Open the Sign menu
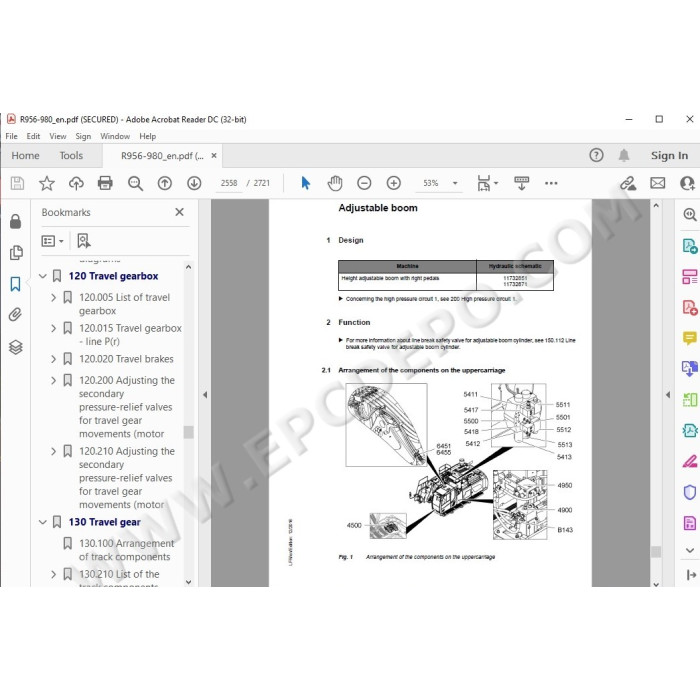700x700 pixels. [x=83, y=136]
